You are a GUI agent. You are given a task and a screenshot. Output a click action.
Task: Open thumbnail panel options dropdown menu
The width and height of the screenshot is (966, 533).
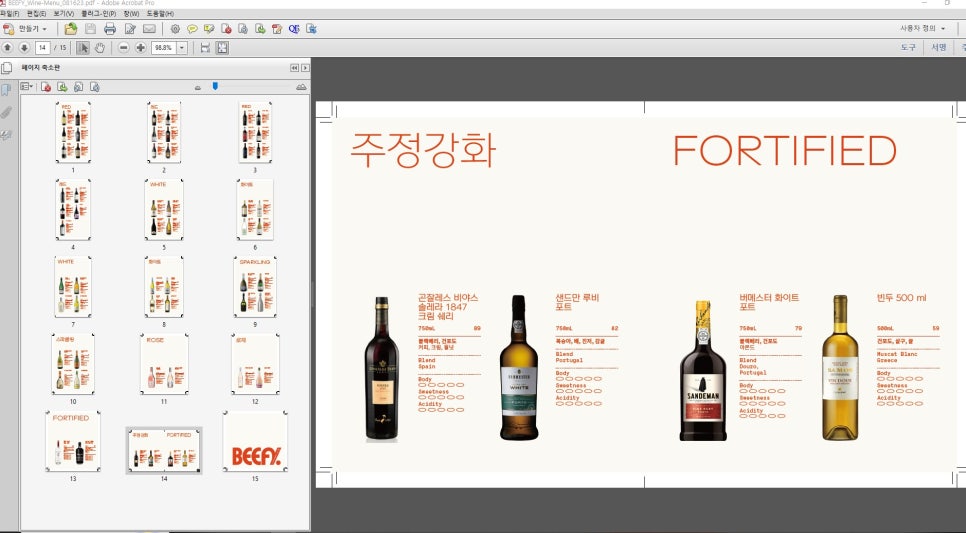click(x=26, y=87)
